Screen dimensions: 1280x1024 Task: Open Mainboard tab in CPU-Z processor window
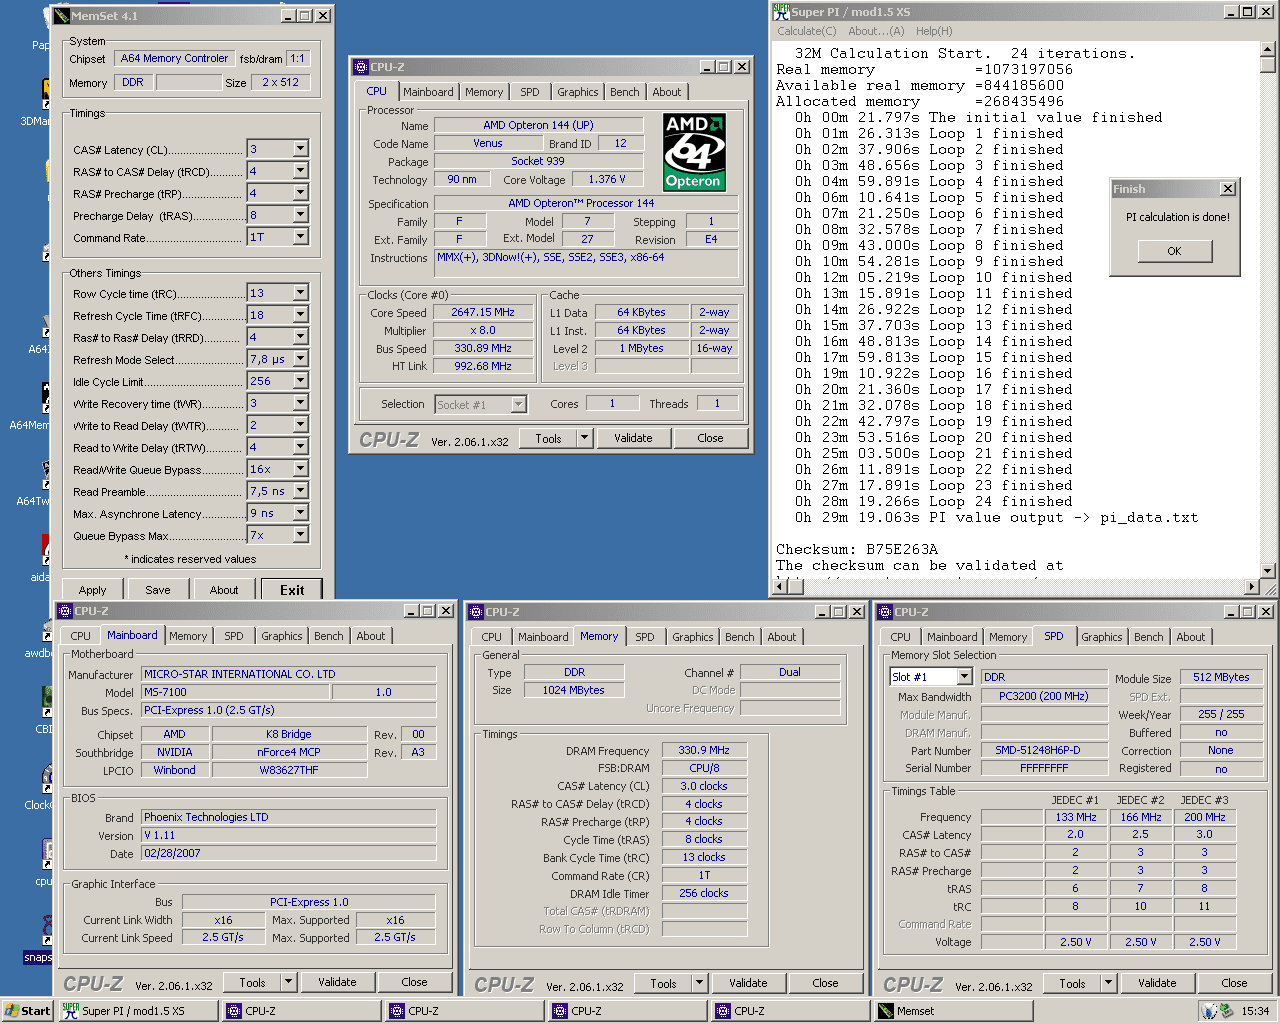coord(429,92)
